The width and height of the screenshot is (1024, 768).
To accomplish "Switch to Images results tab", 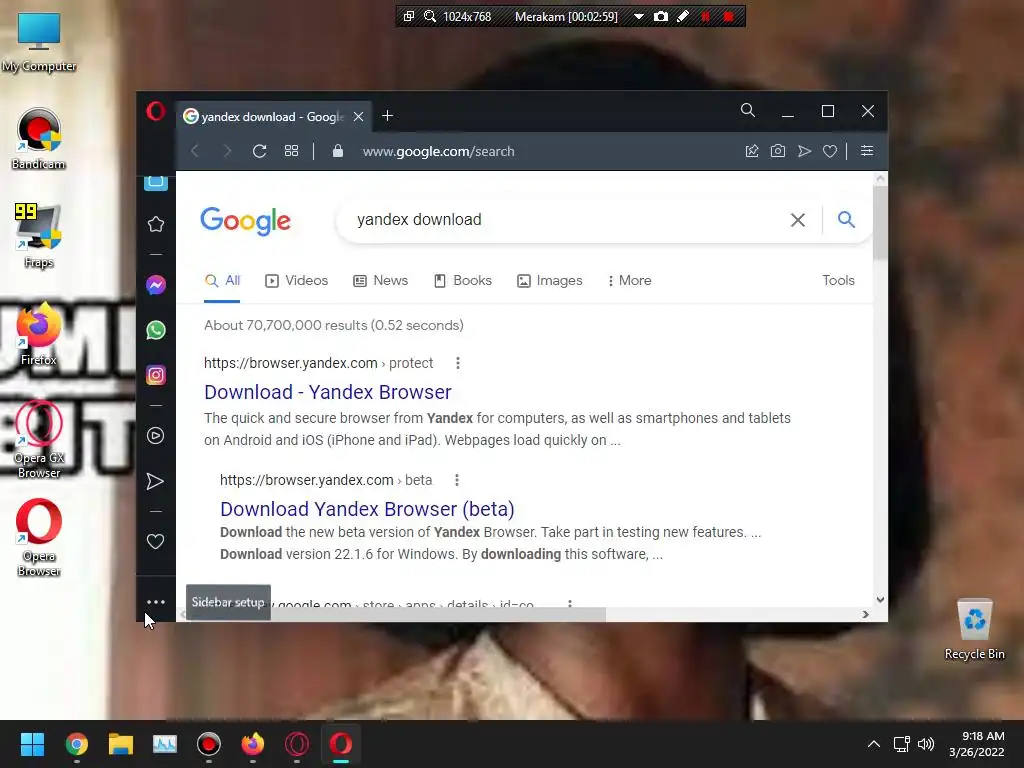I will click(x=550, y=280).
